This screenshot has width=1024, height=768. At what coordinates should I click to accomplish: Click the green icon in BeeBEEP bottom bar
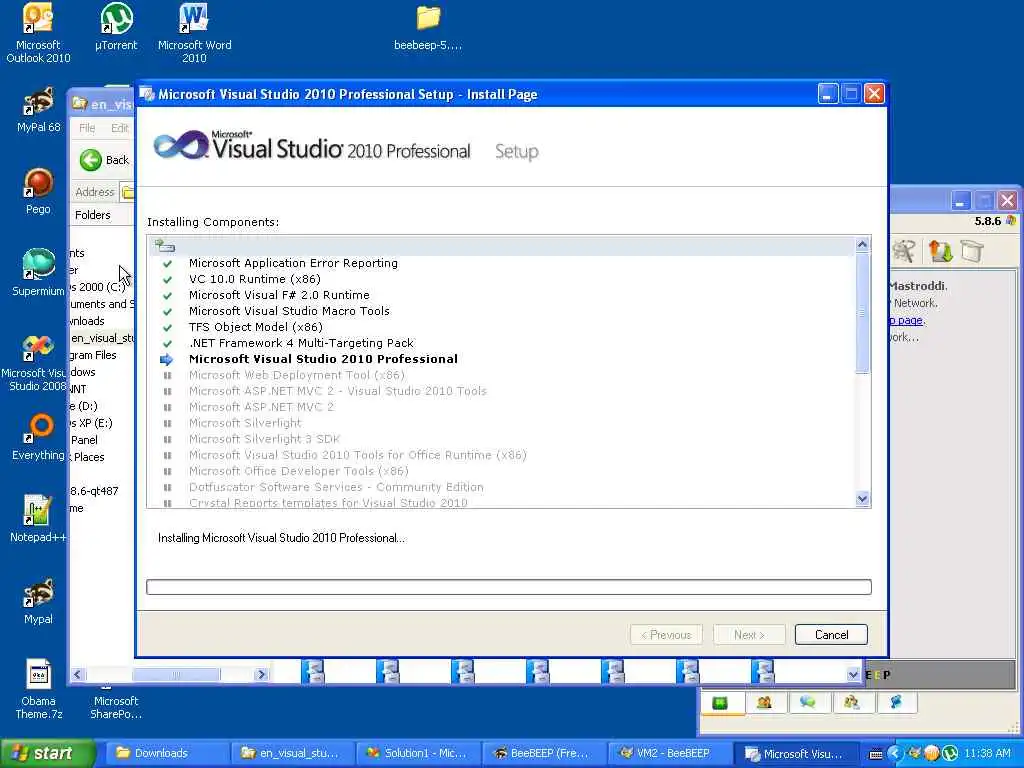point(720,703)
